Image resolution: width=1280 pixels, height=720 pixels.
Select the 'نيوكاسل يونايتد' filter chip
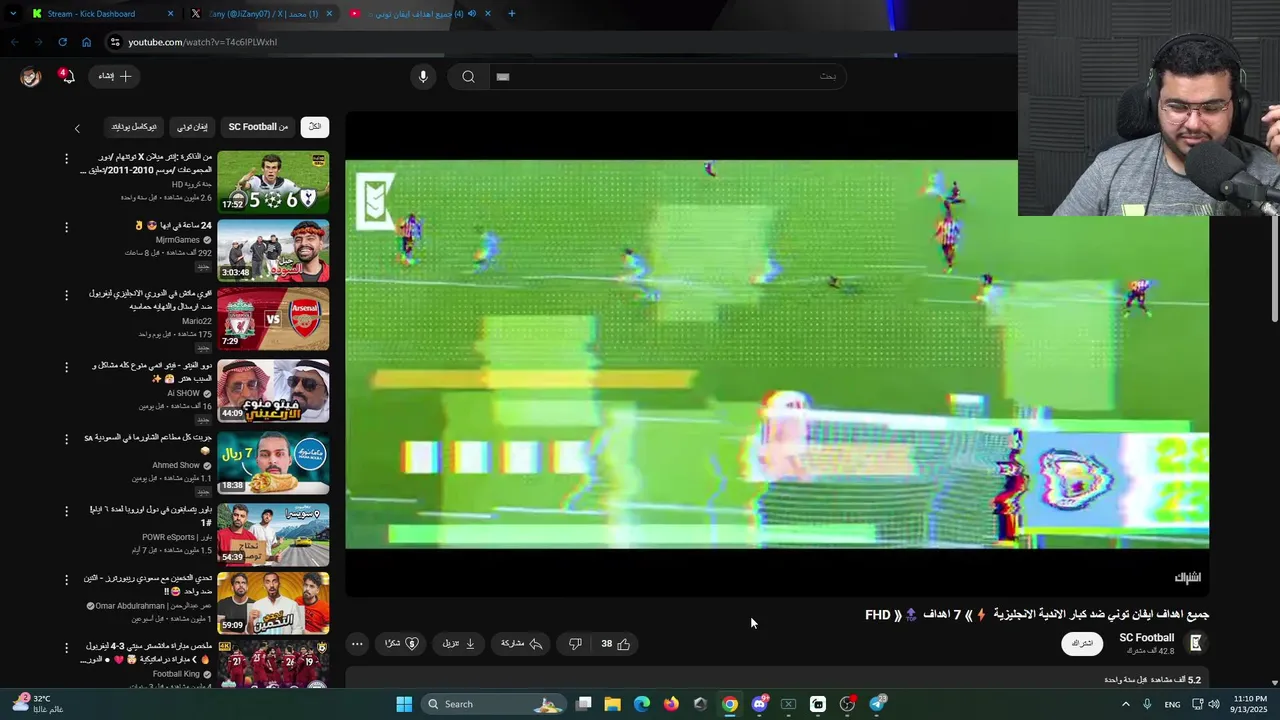pyautogui.click(x=134, y=127)
